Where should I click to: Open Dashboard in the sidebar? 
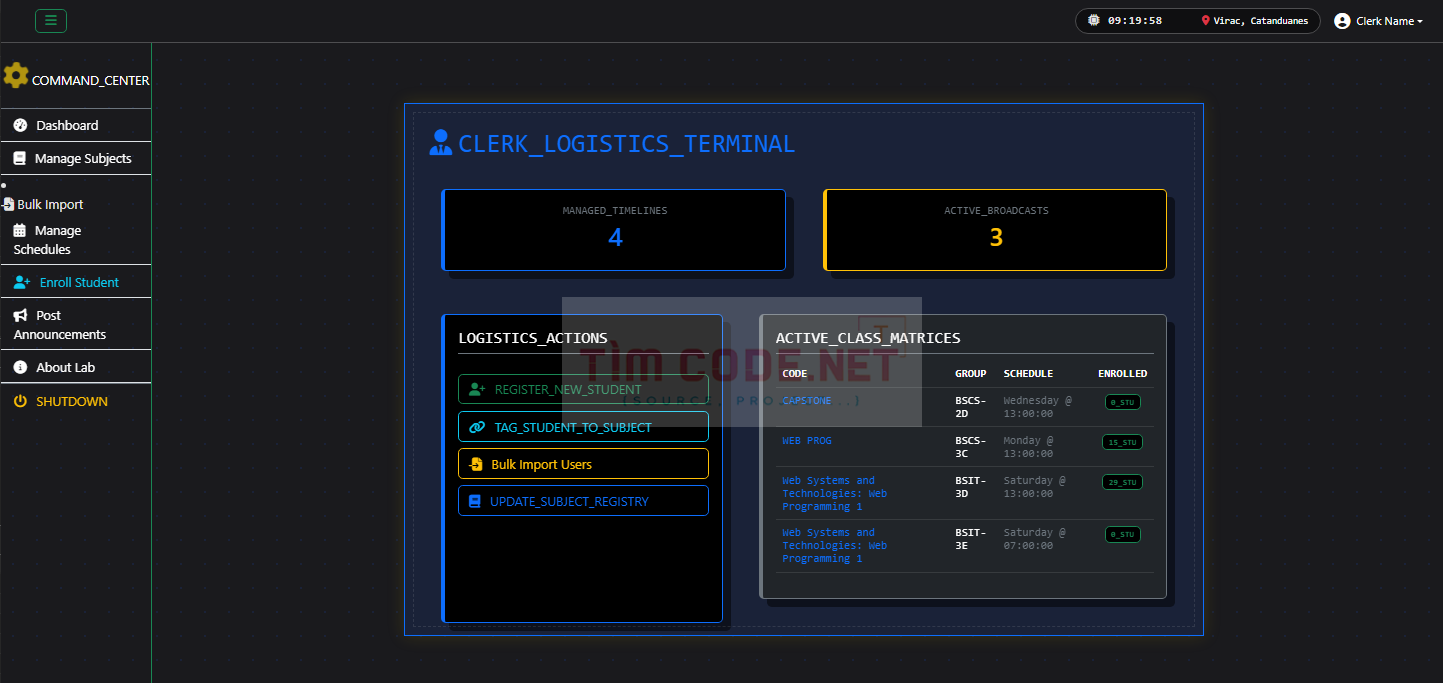(76, 125)
